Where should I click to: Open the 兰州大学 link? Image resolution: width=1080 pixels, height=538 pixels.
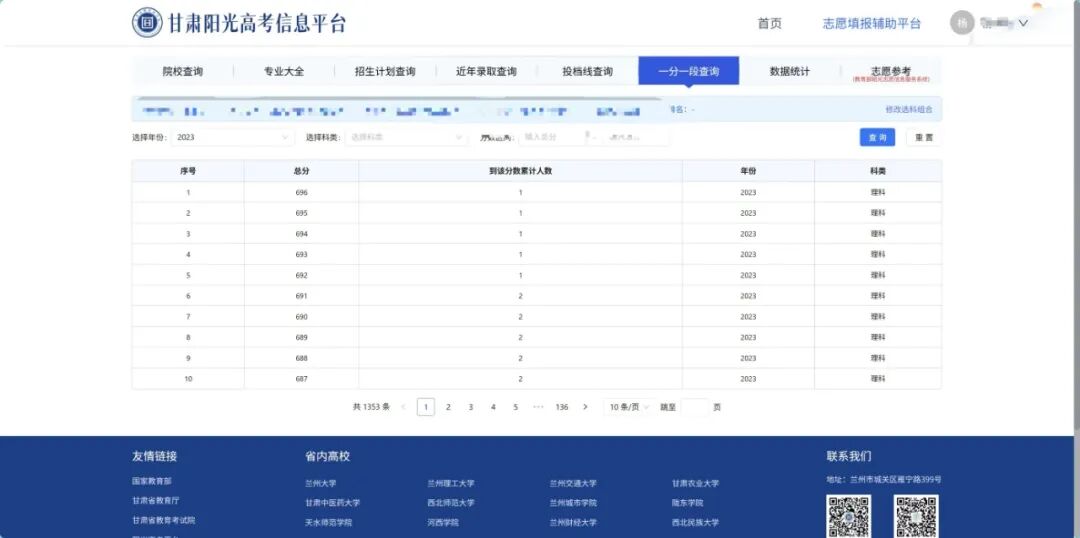(x=321, y=484)
